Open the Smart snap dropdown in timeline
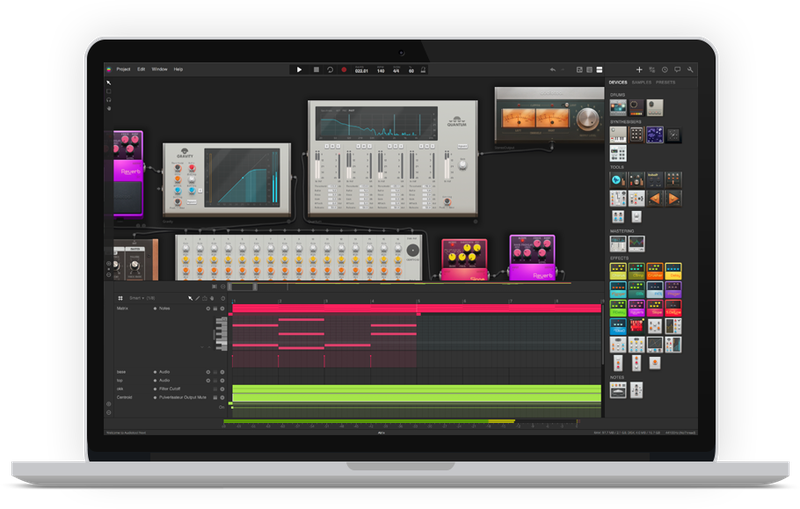Viewport: 800px width, 509px height. [x=141, y=298]
